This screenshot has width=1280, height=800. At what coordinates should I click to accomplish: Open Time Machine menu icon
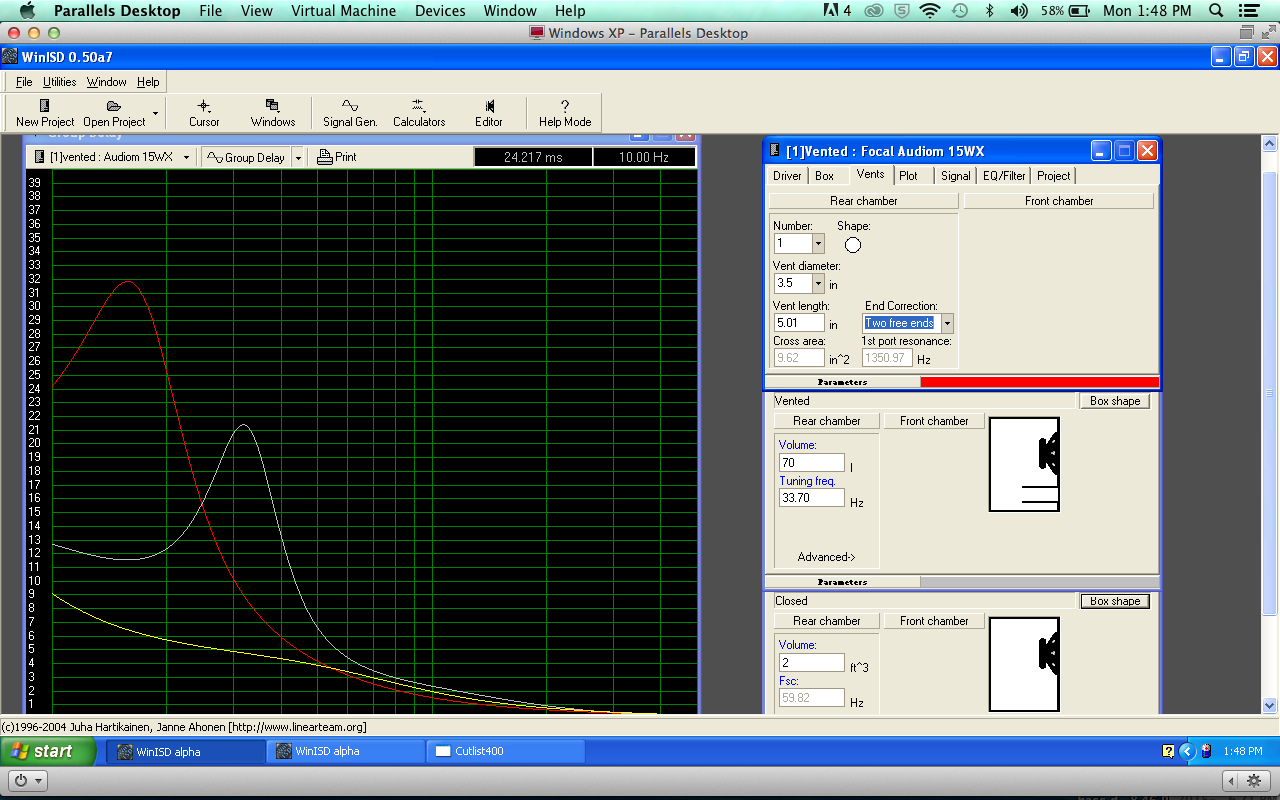coord(960,11)
